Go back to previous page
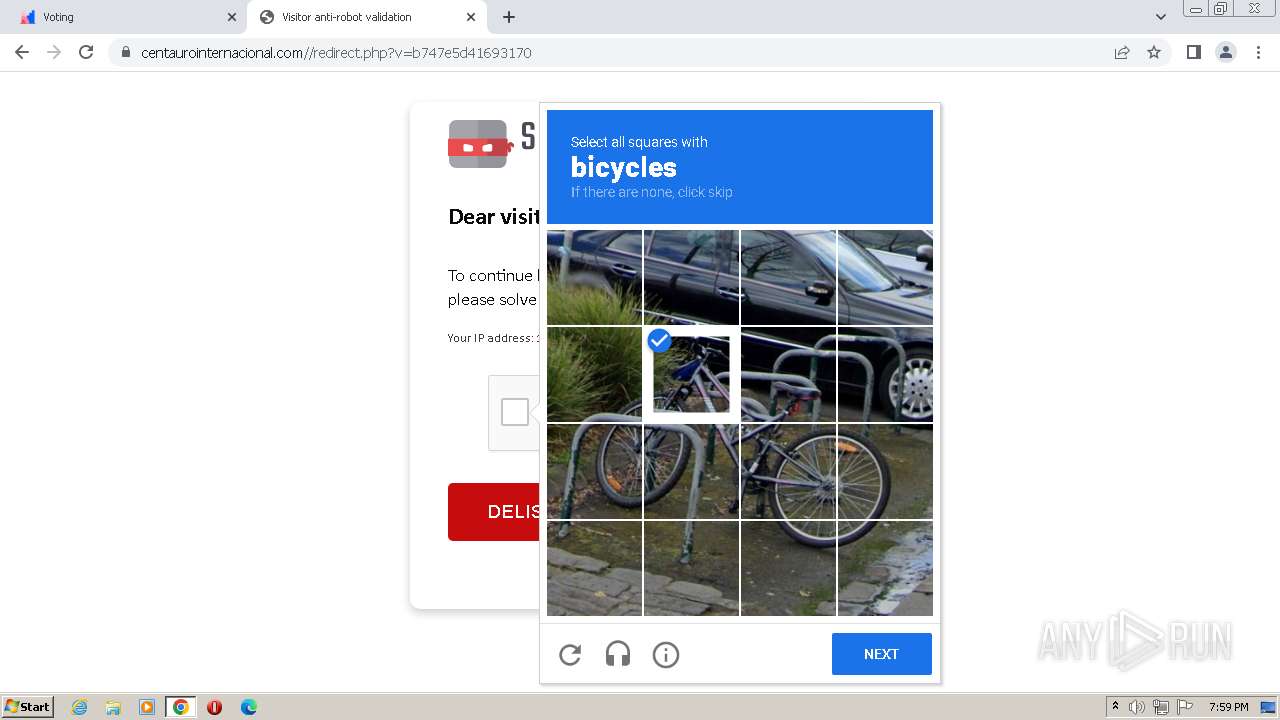The image size is (1280, 720). pos(22,52)
